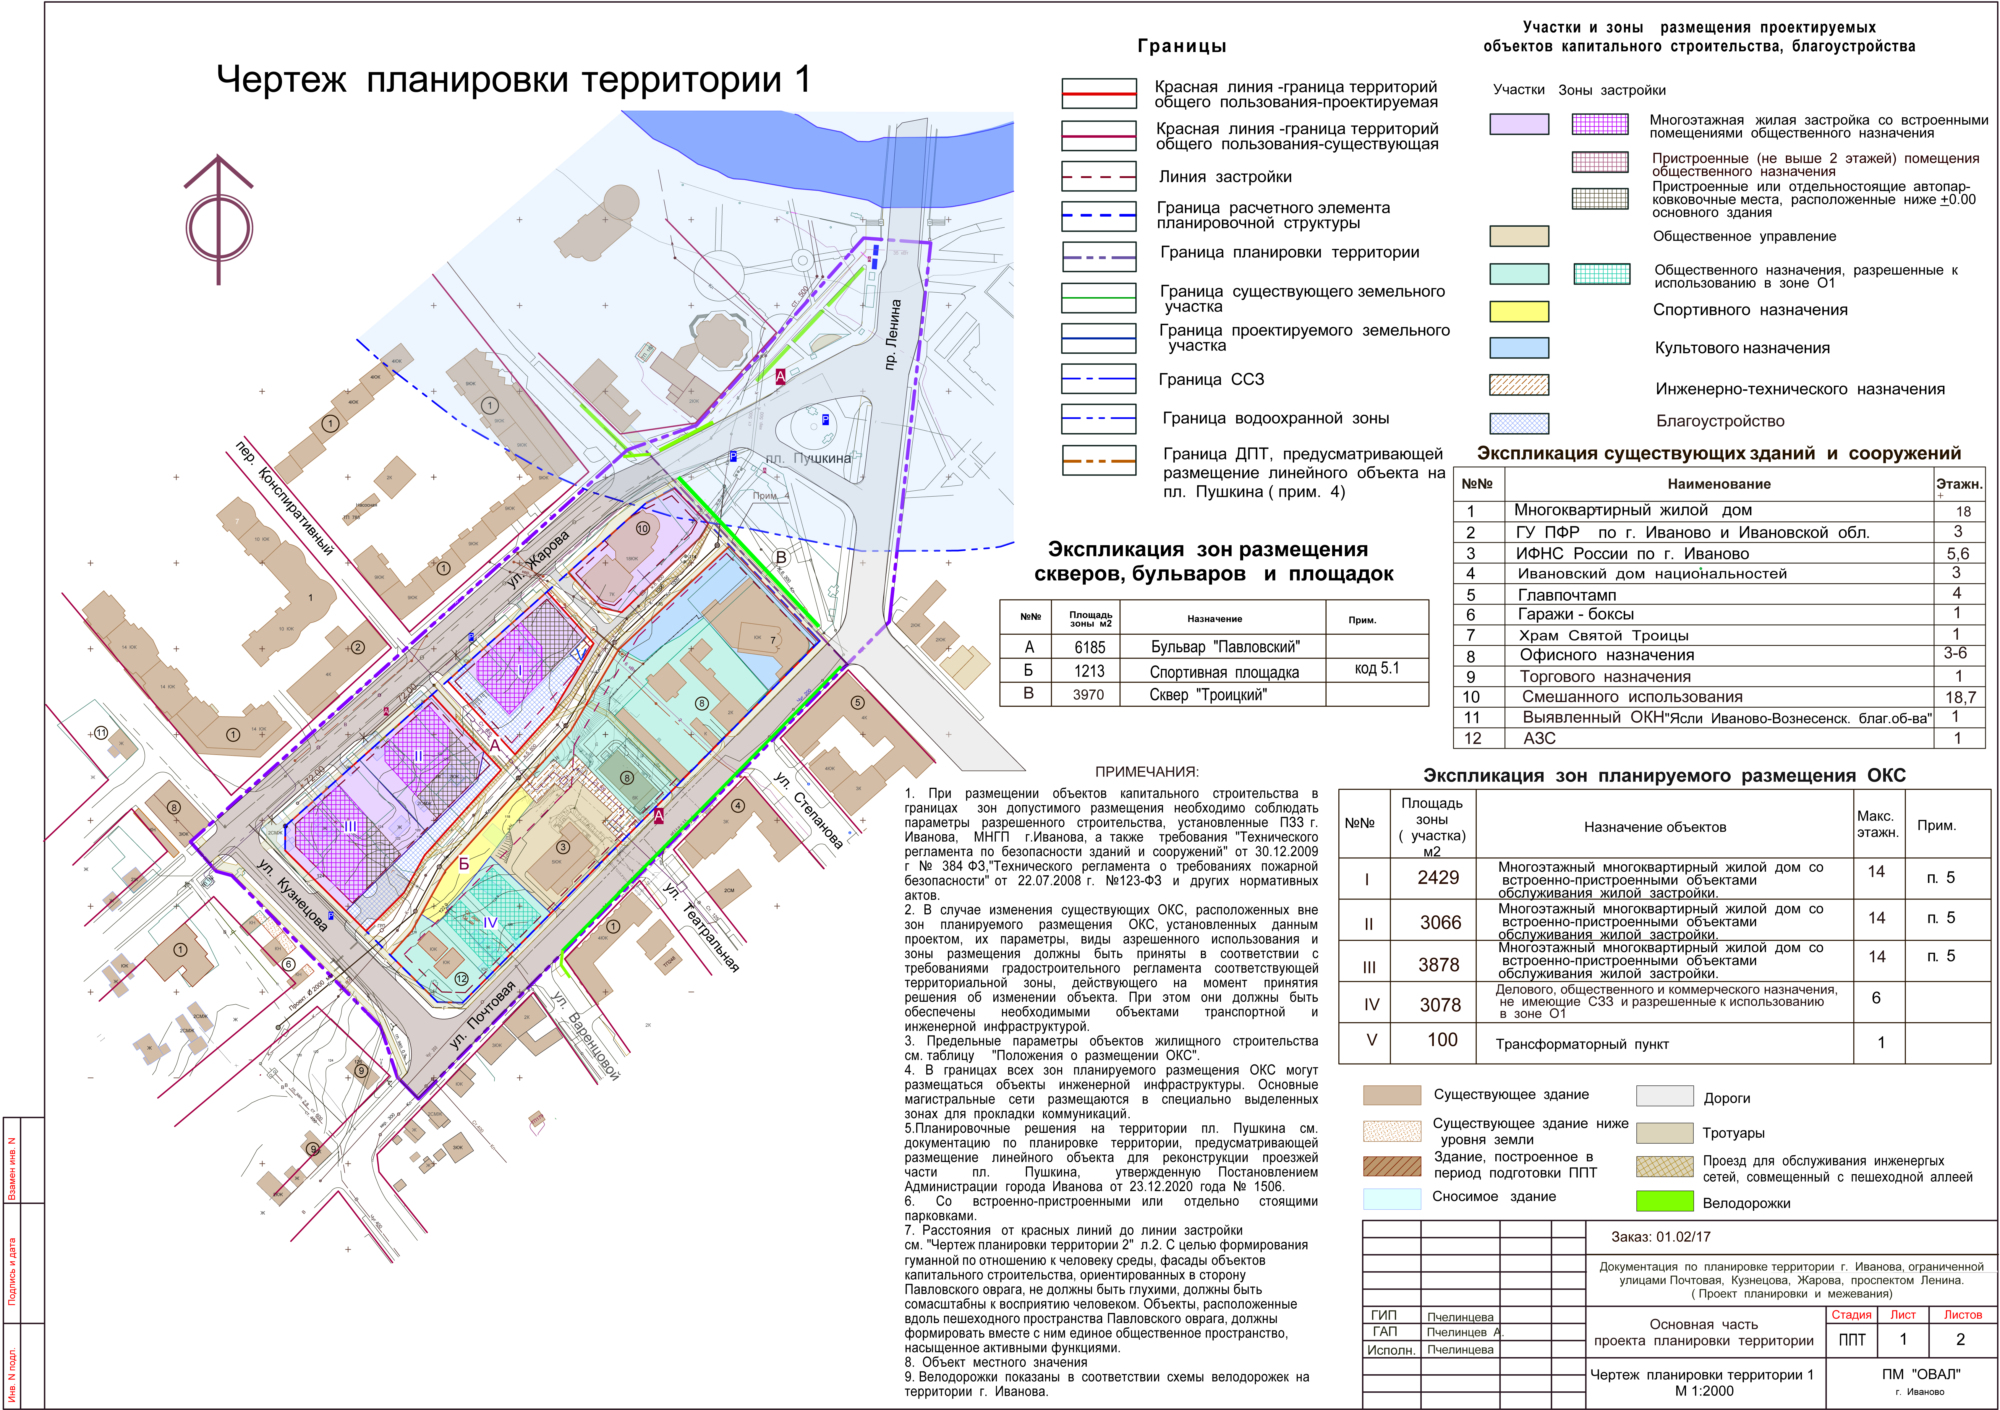This screenshot has height=1410, width=2000.
Task: Click the brown existing building legend swatch
Action: click(1391, 1095)
